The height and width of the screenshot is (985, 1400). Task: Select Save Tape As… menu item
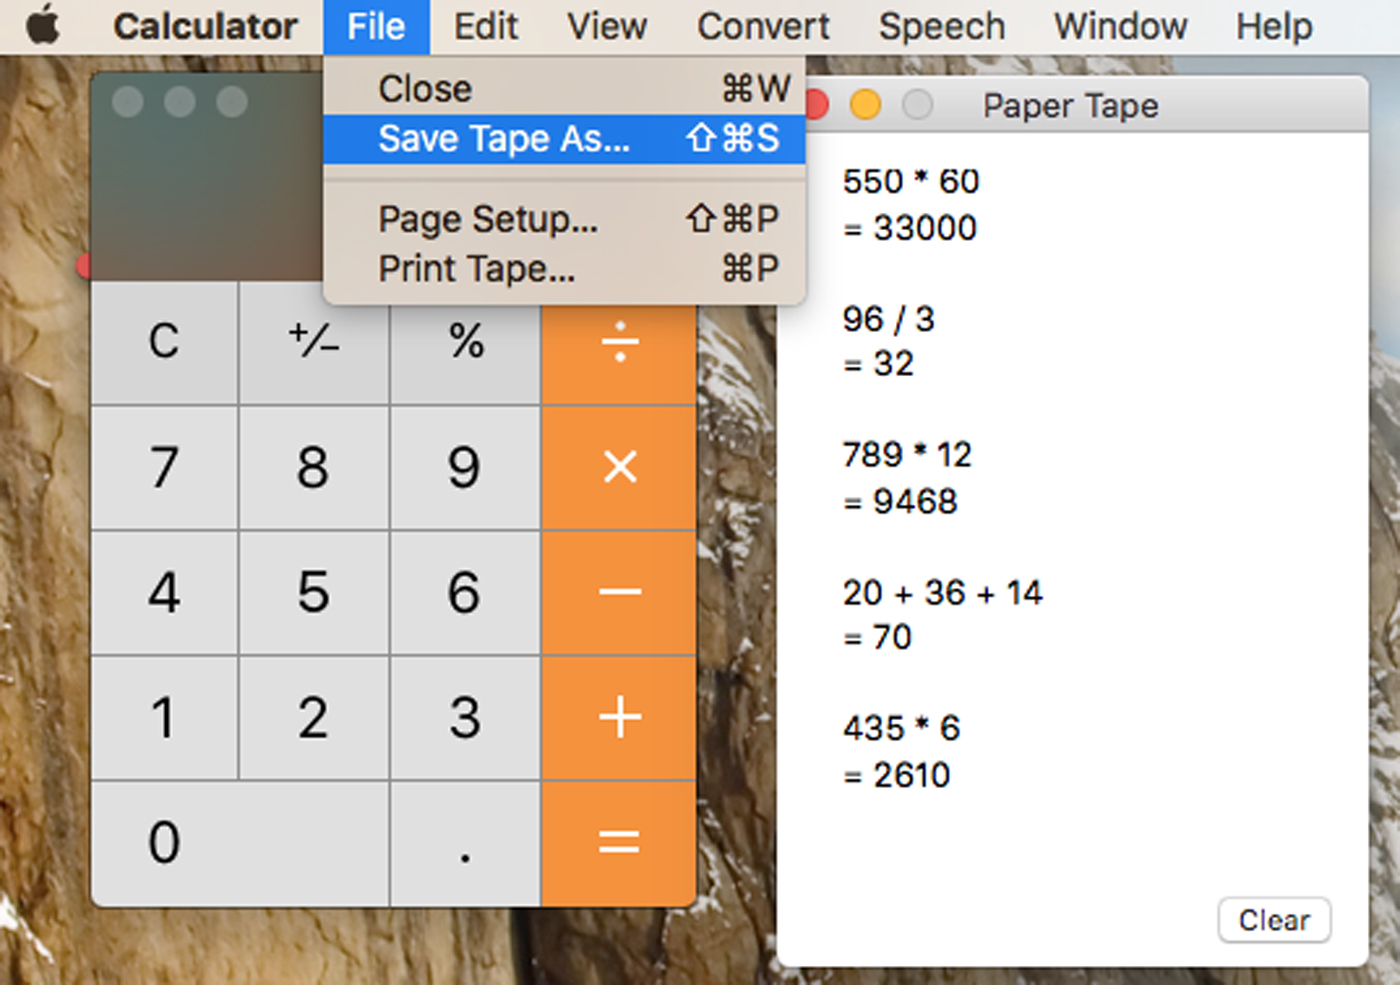coord(564,138)
